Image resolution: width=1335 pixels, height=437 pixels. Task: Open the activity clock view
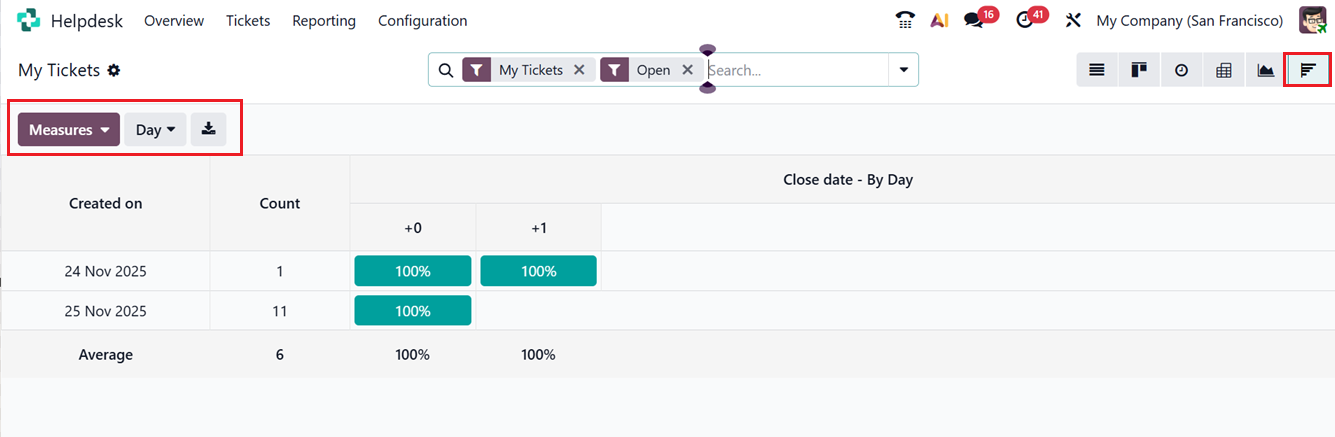pos(1181,70)
